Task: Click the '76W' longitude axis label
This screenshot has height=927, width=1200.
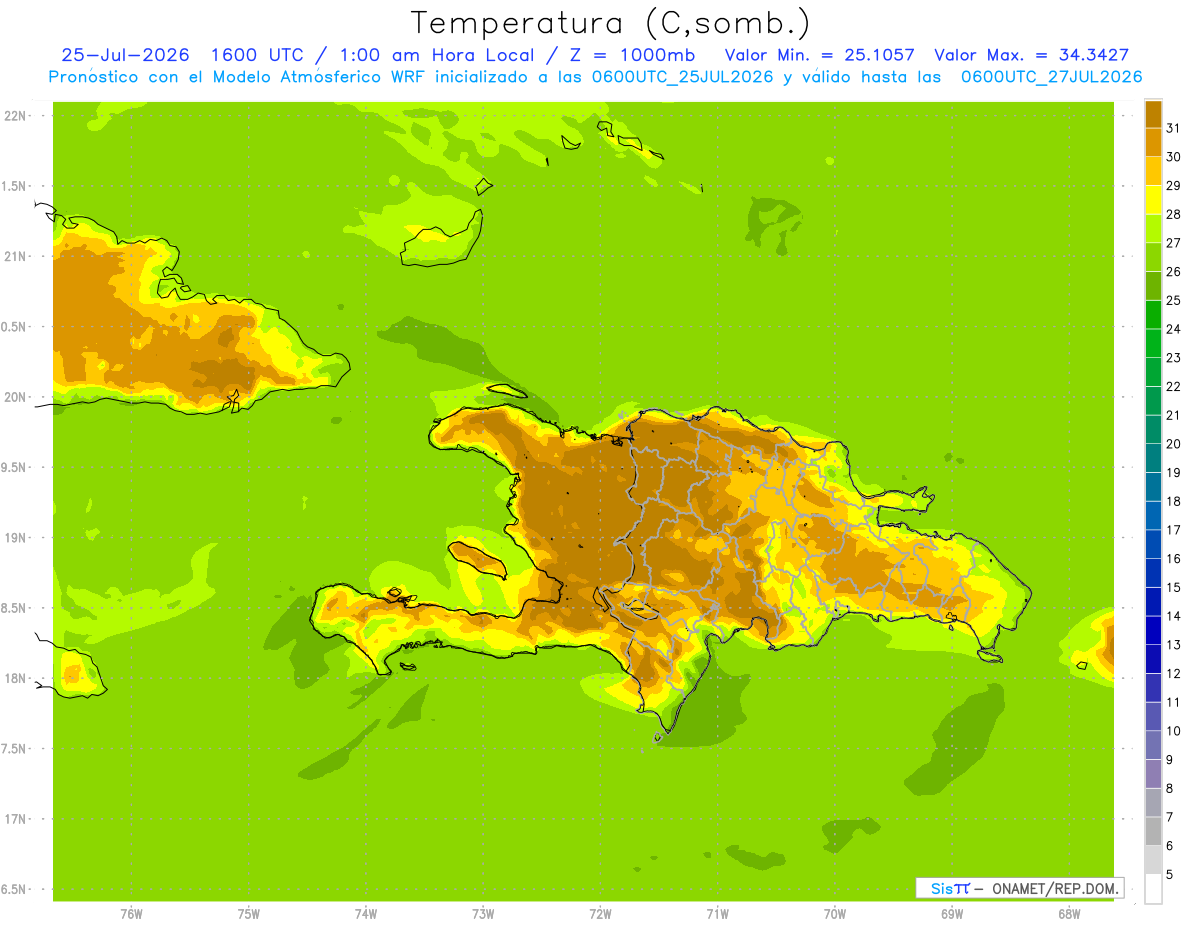Action: point(131,914)
